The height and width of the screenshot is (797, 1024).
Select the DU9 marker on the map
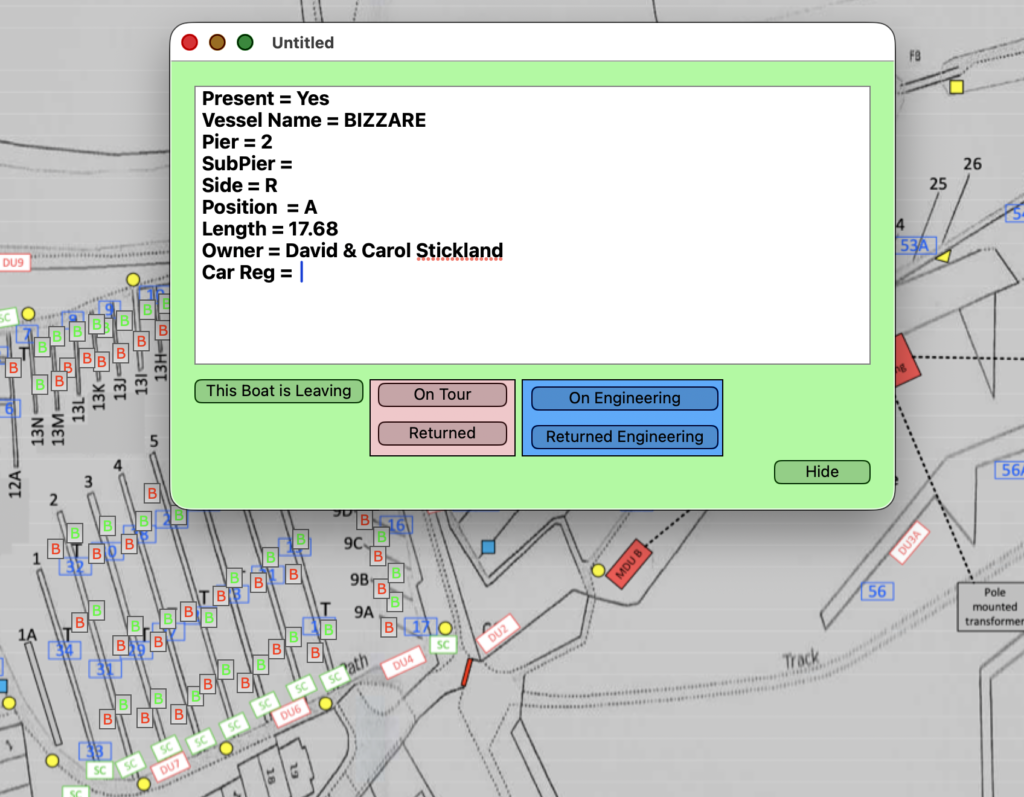[14, 263]
